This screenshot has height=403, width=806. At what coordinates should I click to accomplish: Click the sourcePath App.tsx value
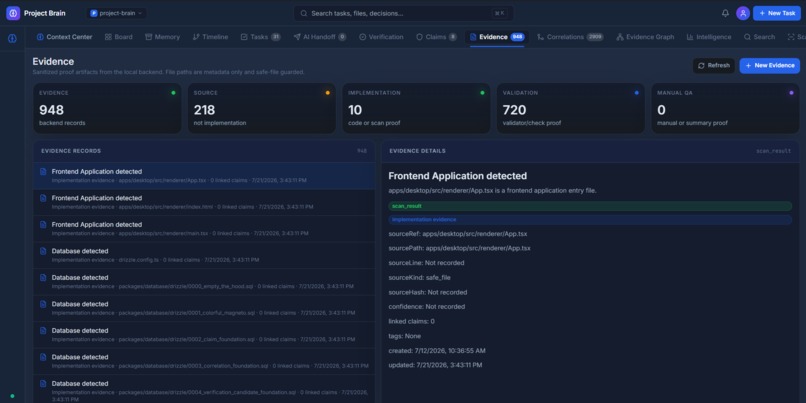pyautogui.click(x=478, y=248)
